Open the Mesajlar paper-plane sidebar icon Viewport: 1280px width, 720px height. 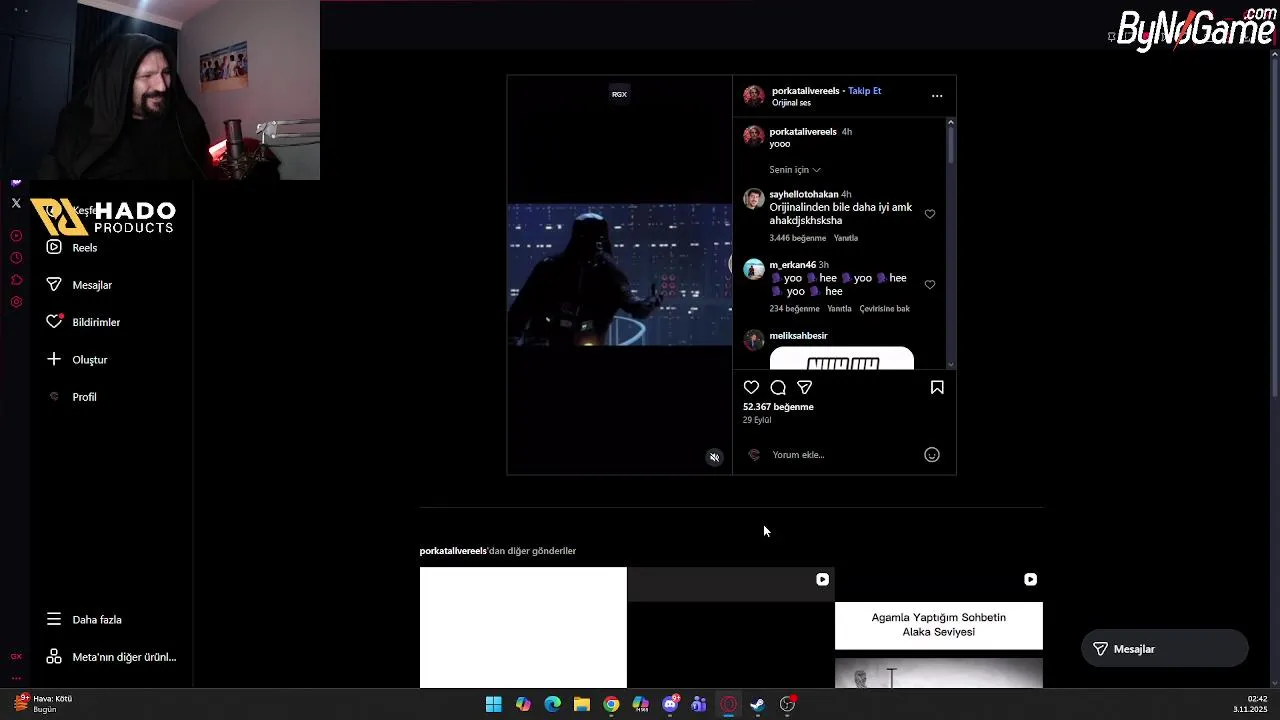(54, 285)
